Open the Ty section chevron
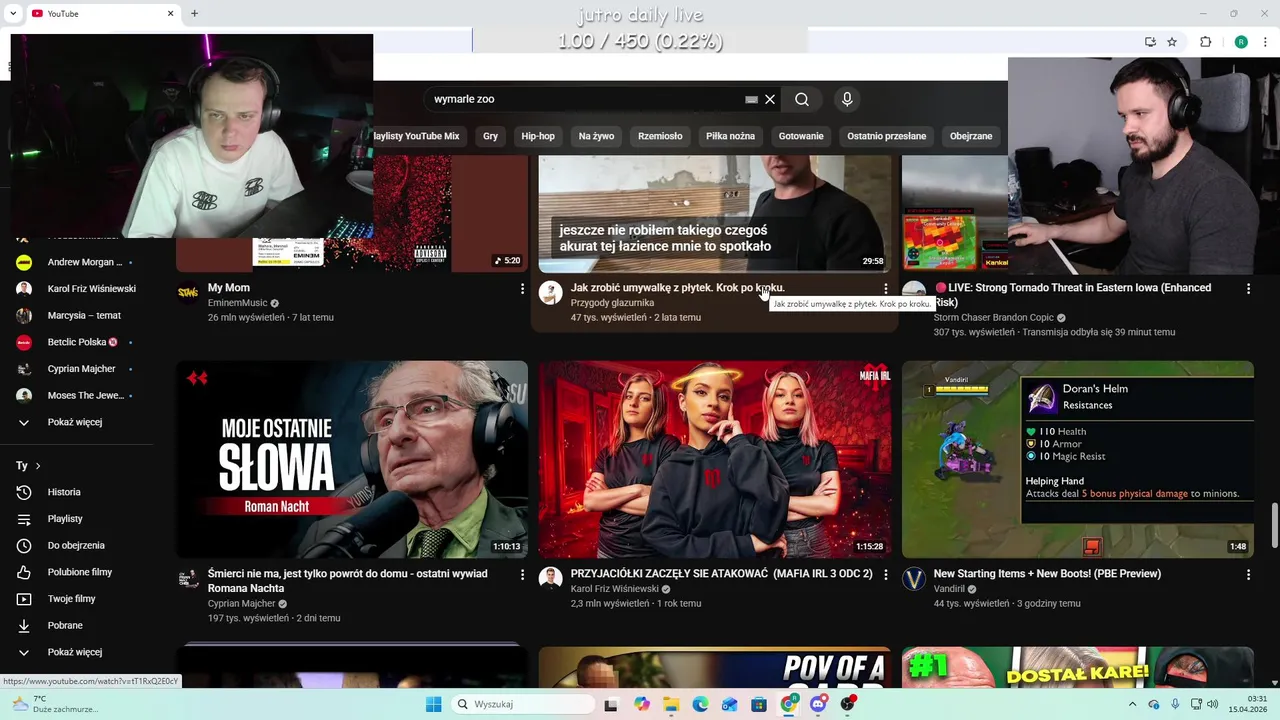This screenshot has height=720, width=1280. (x=38, y=466)
